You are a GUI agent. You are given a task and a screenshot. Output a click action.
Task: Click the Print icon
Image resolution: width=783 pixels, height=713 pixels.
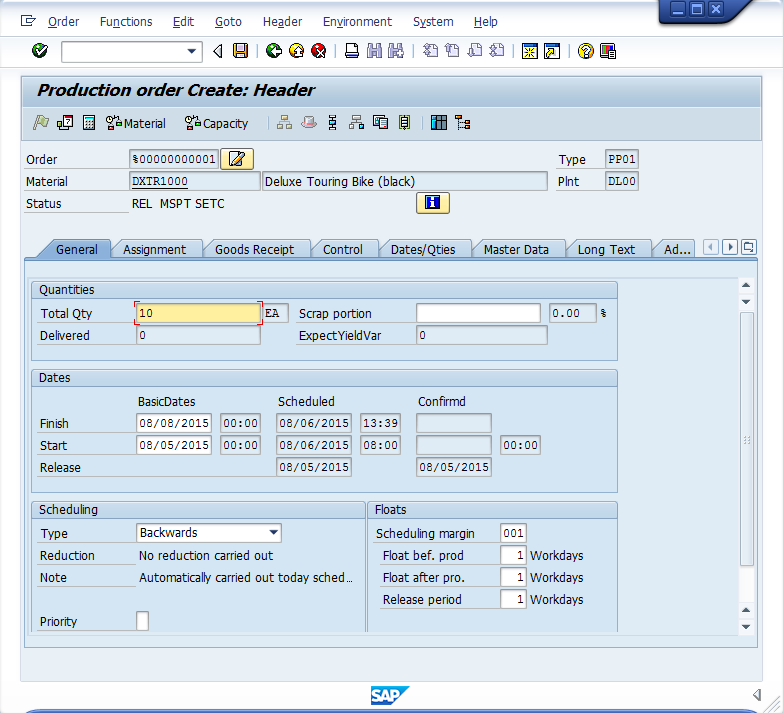tap(352, 51)
